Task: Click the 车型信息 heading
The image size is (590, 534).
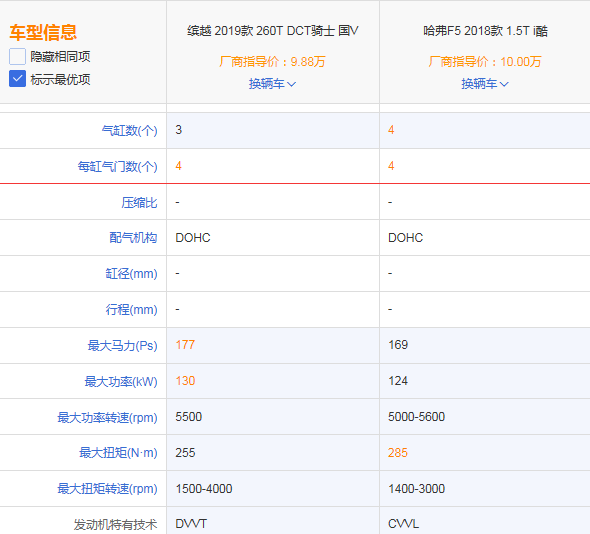Action: (x=43, y=32)
